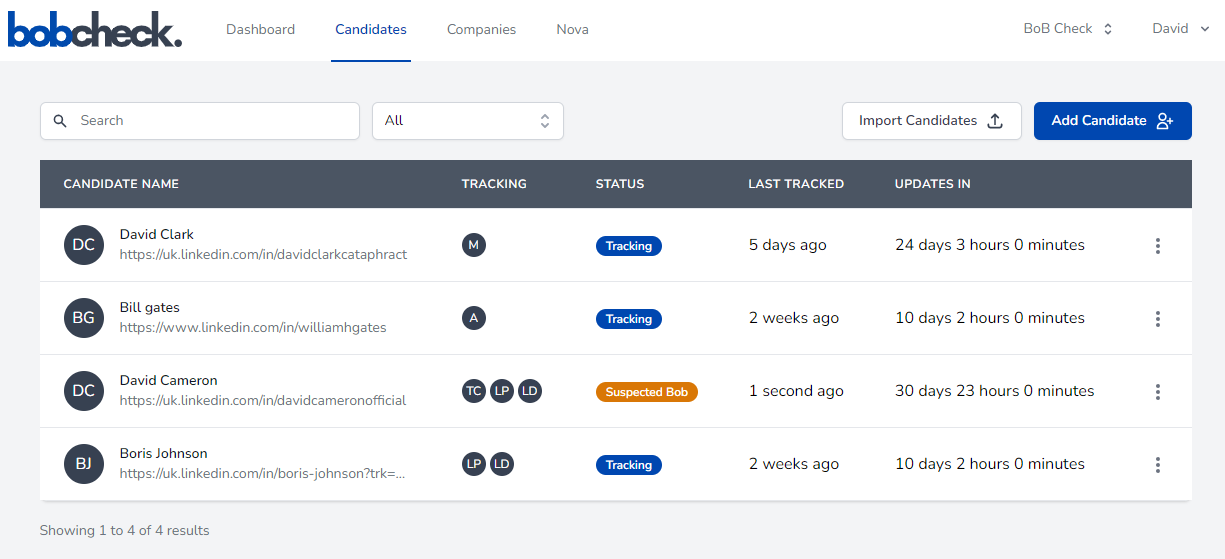Click the Boris Johnson candidate name

point(164,454)
